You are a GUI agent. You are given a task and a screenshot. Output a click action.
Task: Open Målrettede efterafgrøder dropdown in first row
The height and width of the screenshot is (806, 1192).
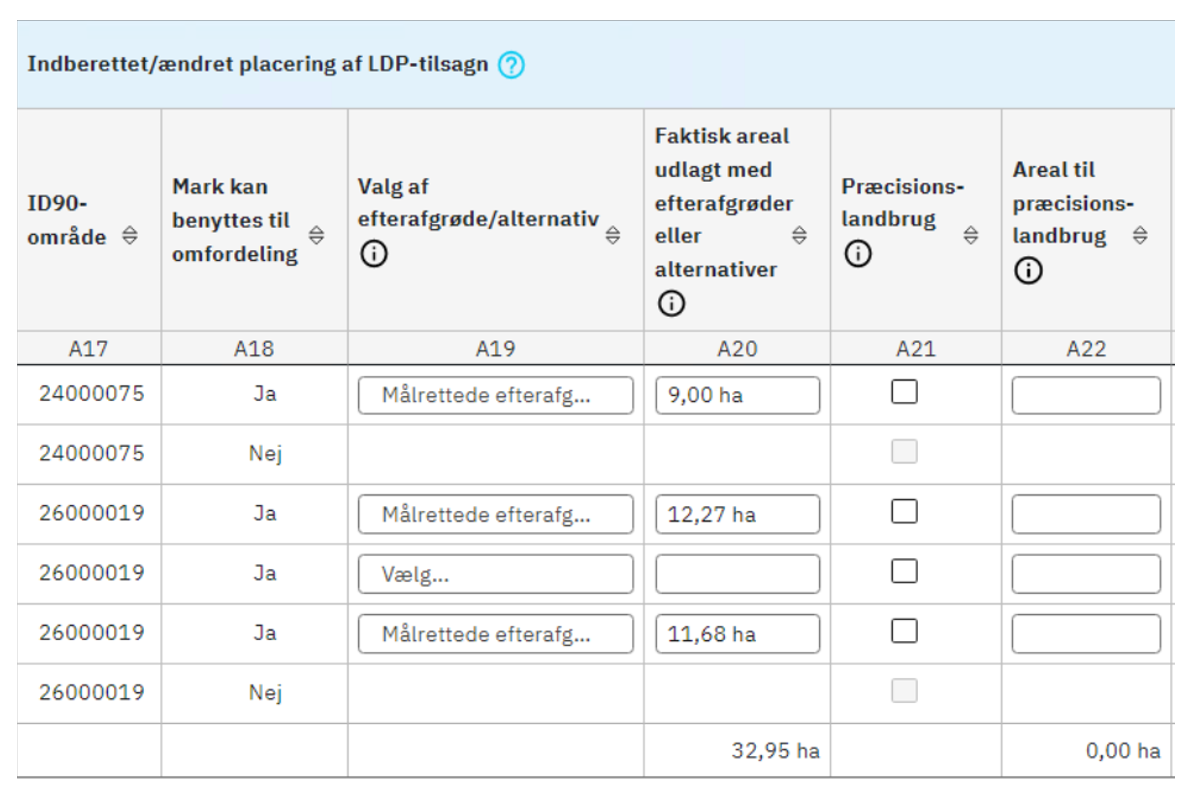click(x=495, y=395)
